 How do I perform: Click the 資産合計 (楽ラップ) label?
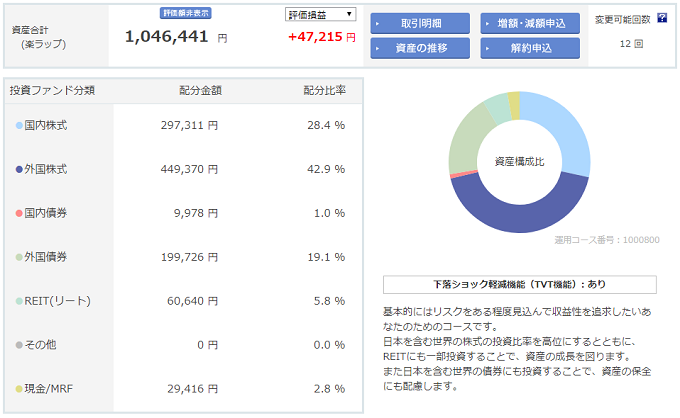tap(39, 37)
